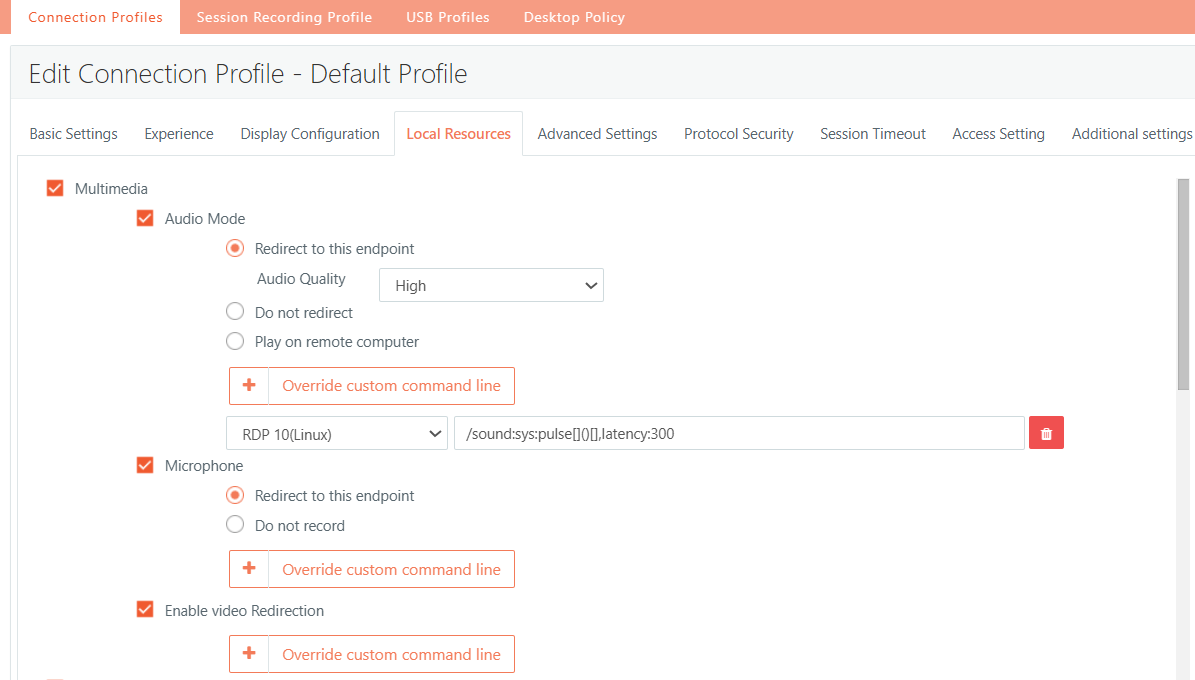Uncheck the Multimedia checkbox
The height and width of the screenshot is (680, 1195).
click(x=55, y=188)
